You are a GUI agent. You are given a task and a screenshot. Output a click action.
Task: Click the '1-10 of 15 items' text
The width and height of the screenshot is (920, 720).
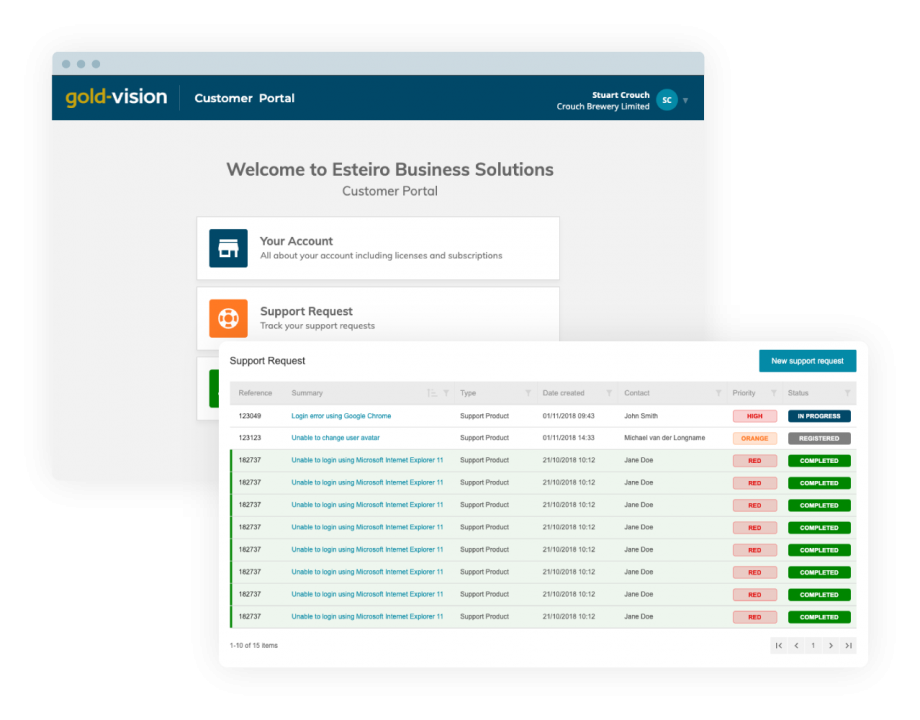tap(253, 645)
